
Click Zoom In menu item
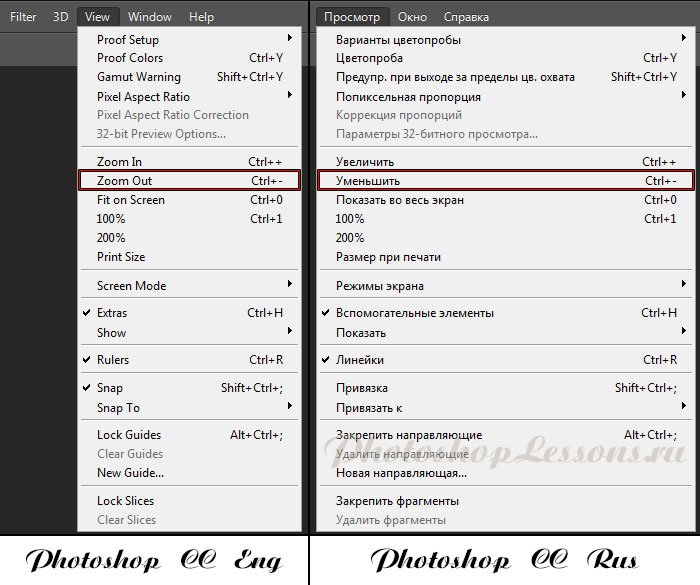pyautogui.click(x=189, y=161)
